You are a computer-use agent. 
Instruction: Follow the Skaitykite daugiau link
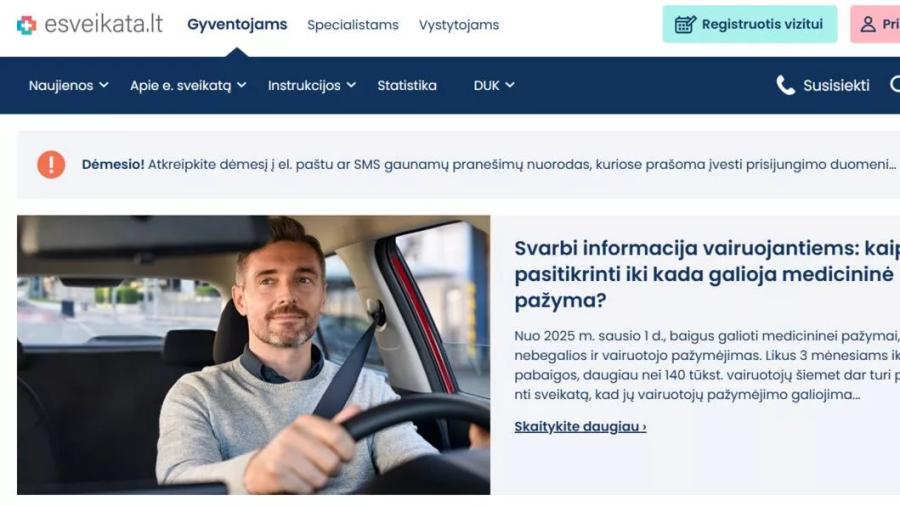580,427
